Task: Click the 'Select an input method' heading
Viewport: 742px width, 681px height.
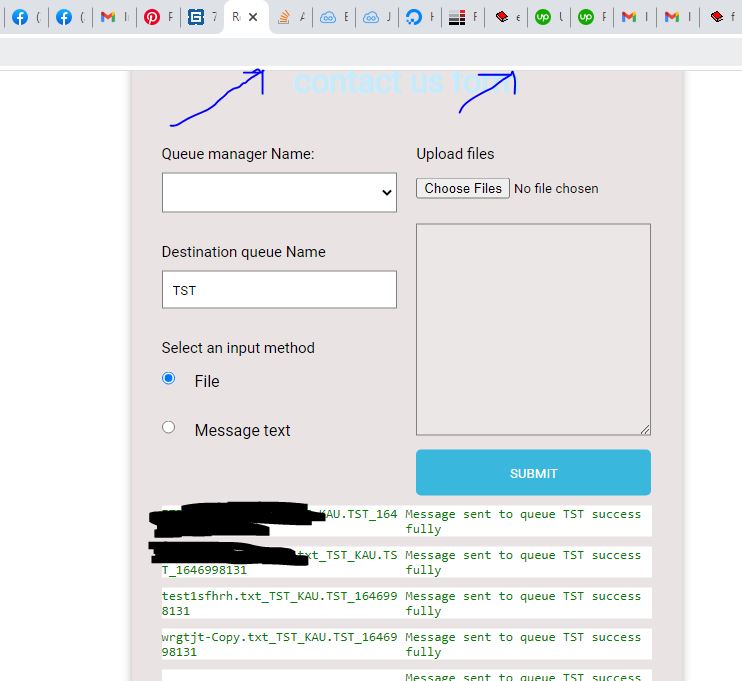Action: click(238, 348)
